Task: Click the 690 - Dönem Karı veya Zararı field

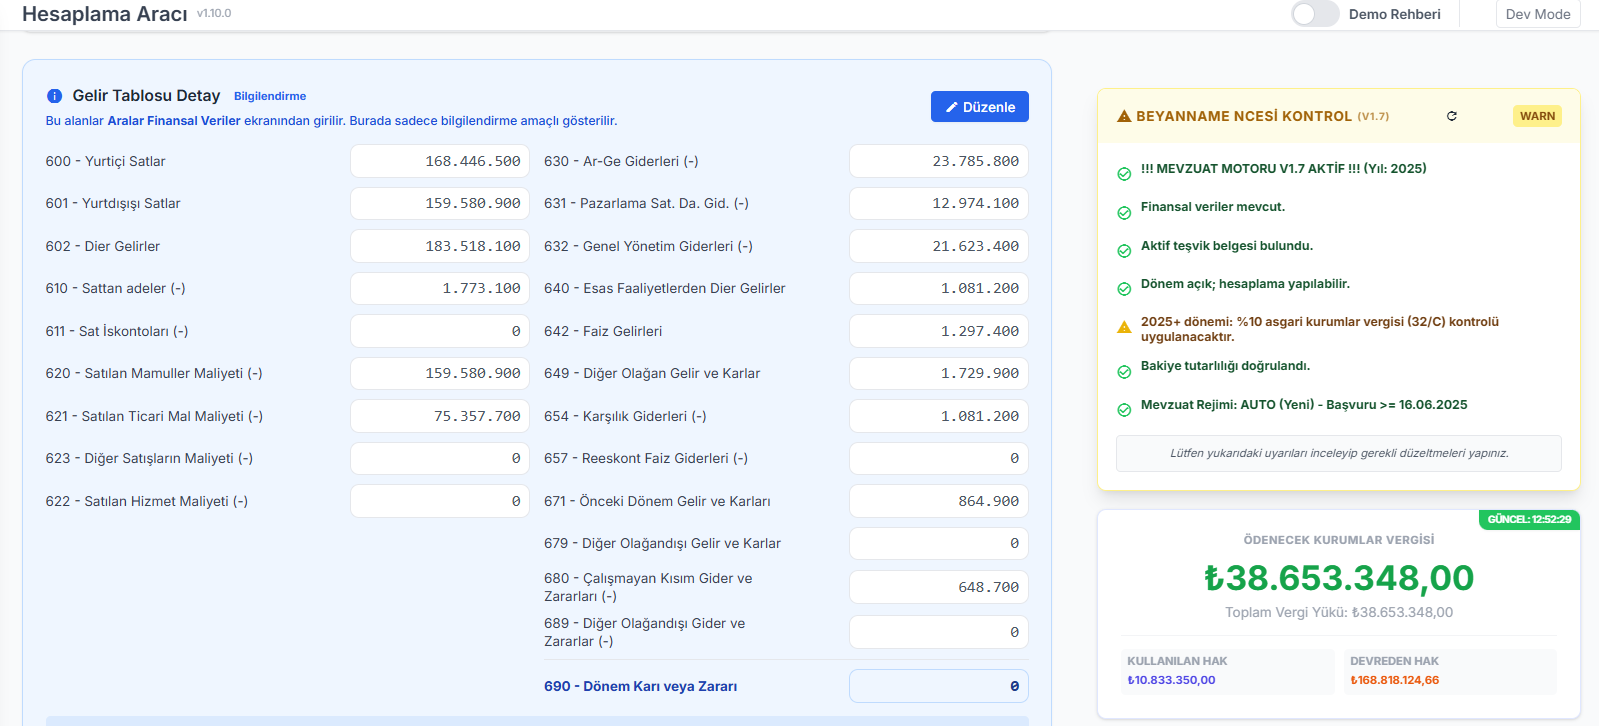Action: coord(939,686)
